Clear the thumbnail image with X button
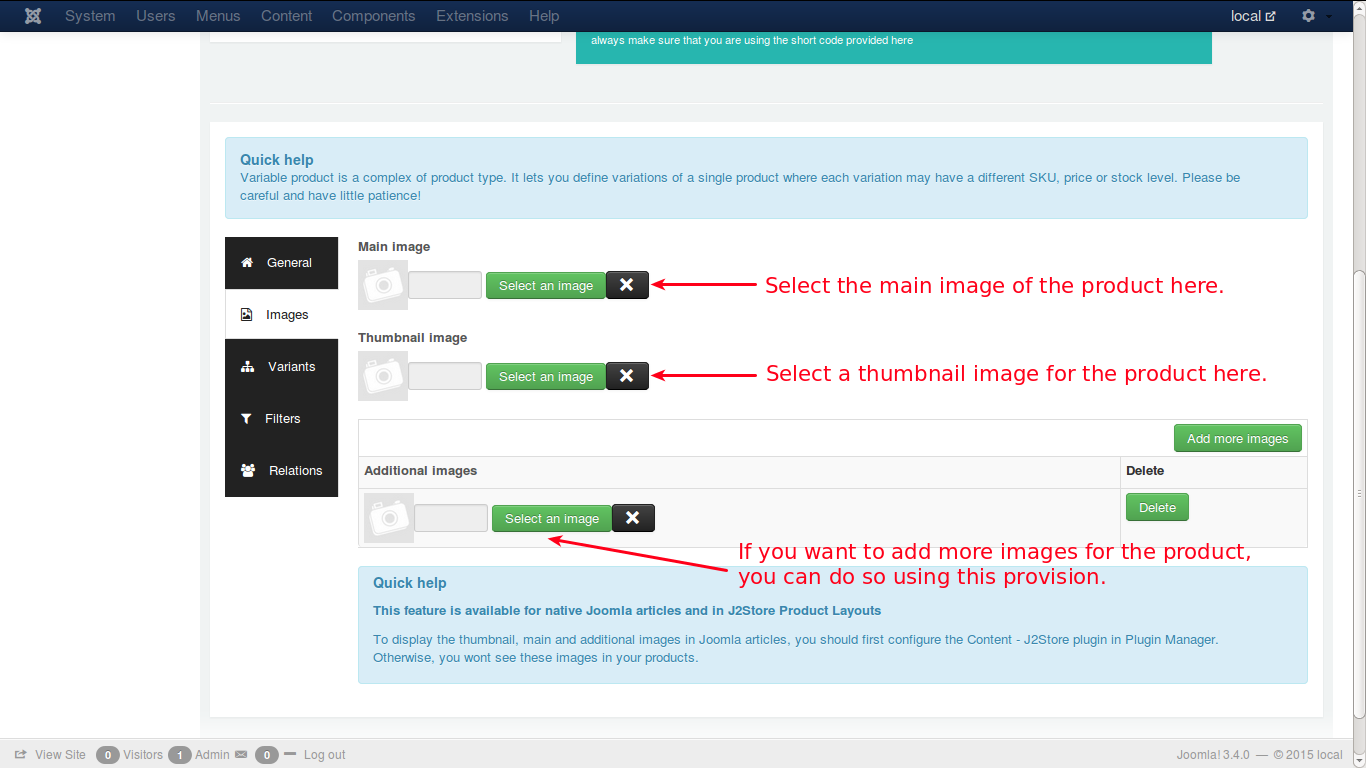The height and width of the screenshot is (768, 1366). coord(627,376)
